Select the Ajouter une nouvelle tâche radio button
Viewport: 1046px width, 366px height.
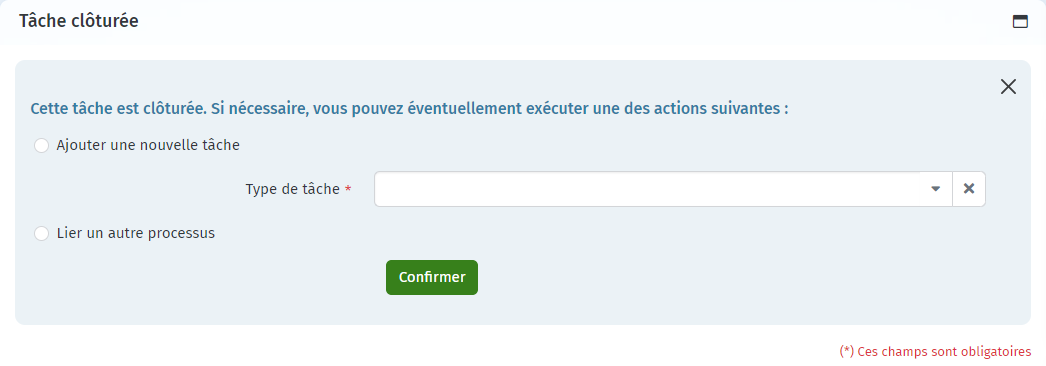click(41, 145)
